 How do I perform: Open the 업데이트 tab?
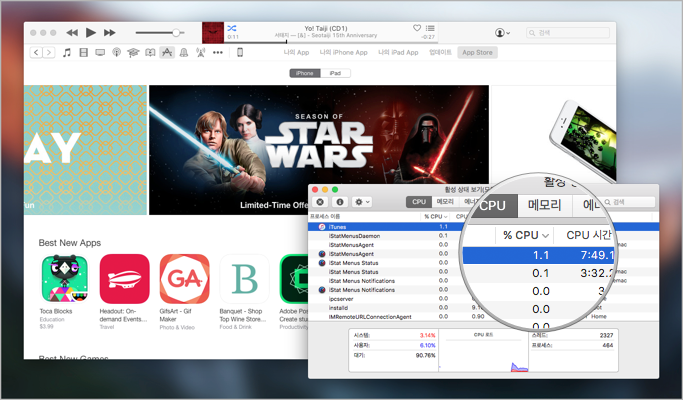440,52
